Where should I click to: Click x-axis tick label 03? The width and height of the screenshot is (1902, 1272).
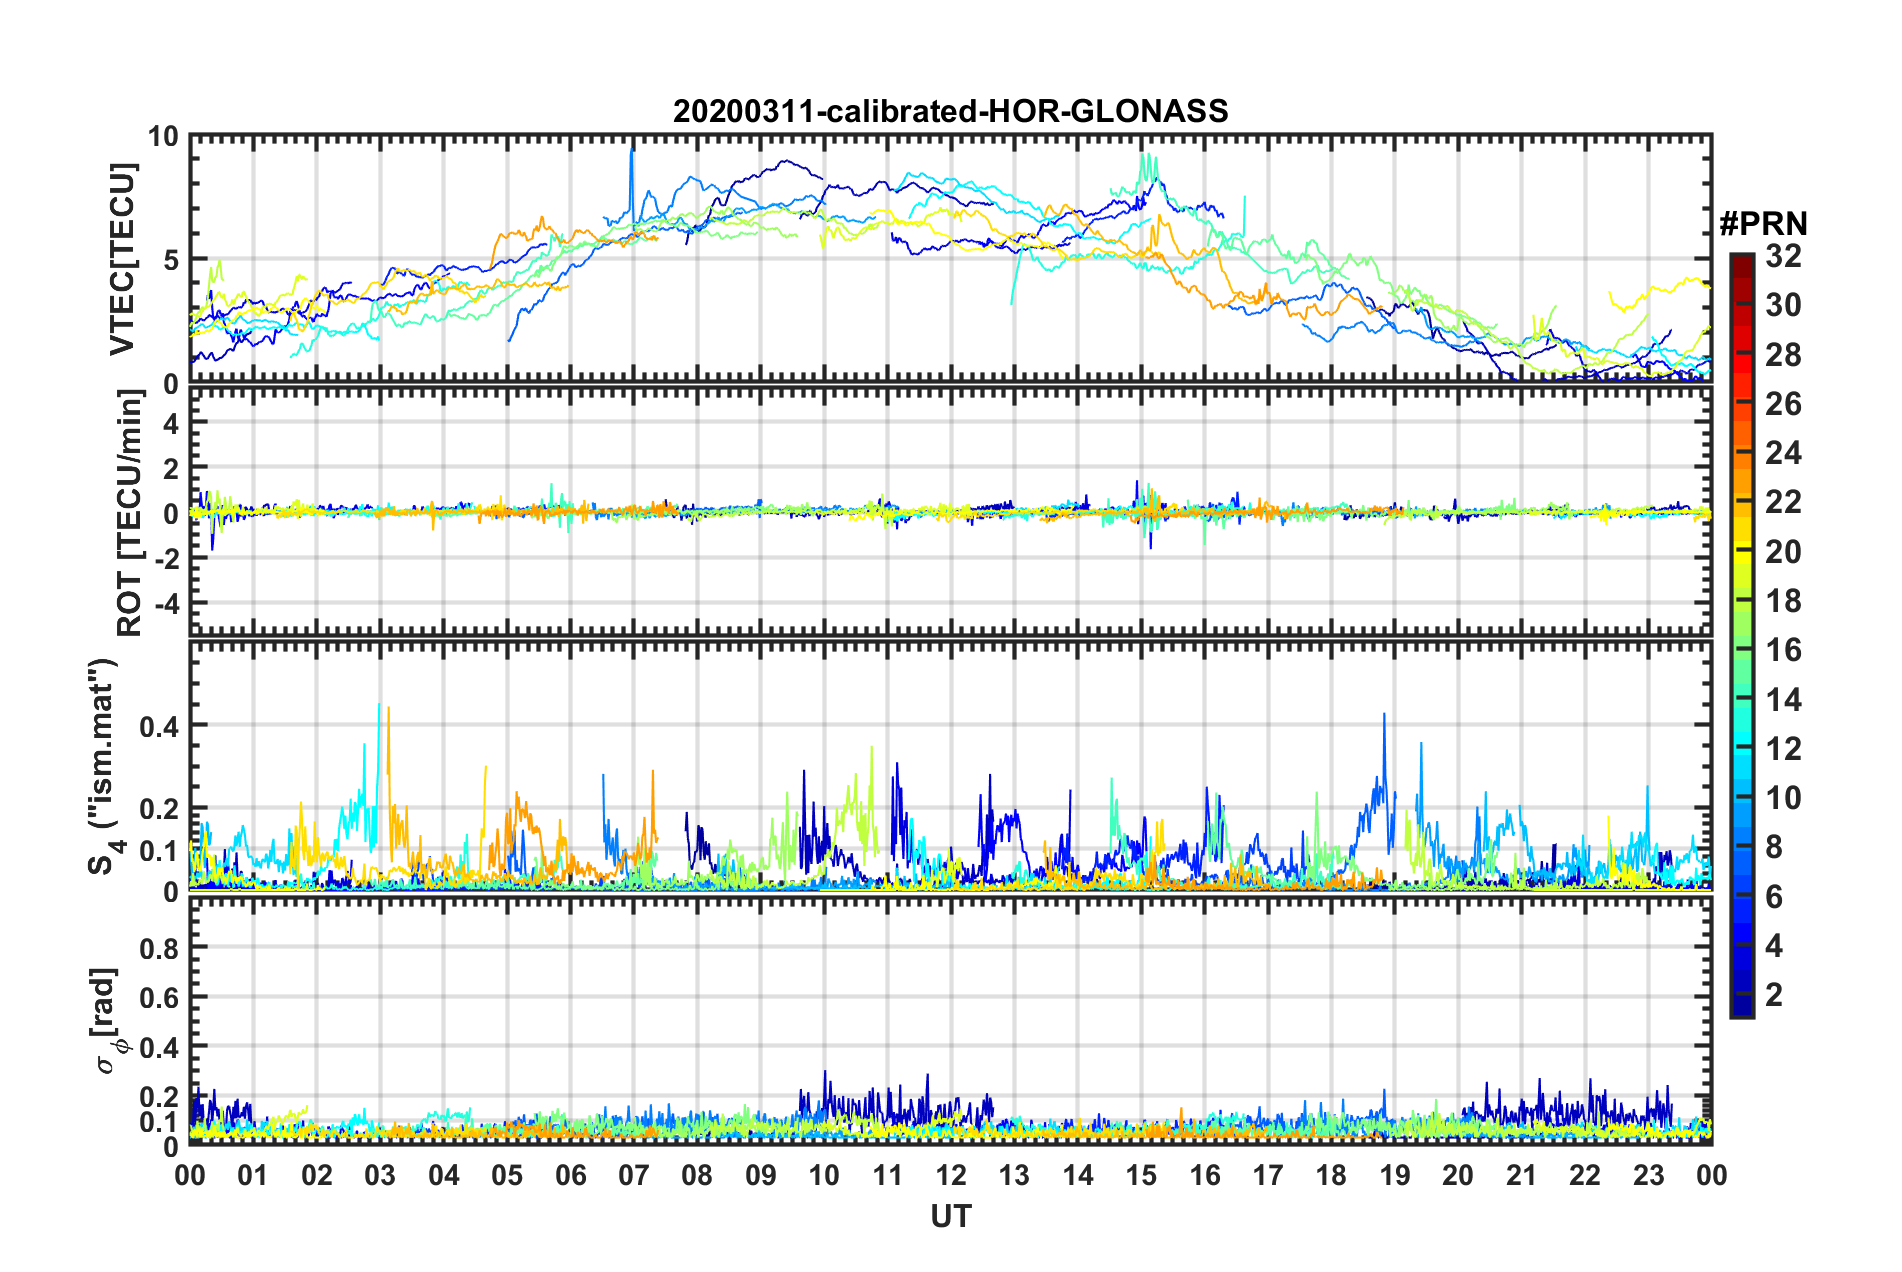pos(380,1175)
